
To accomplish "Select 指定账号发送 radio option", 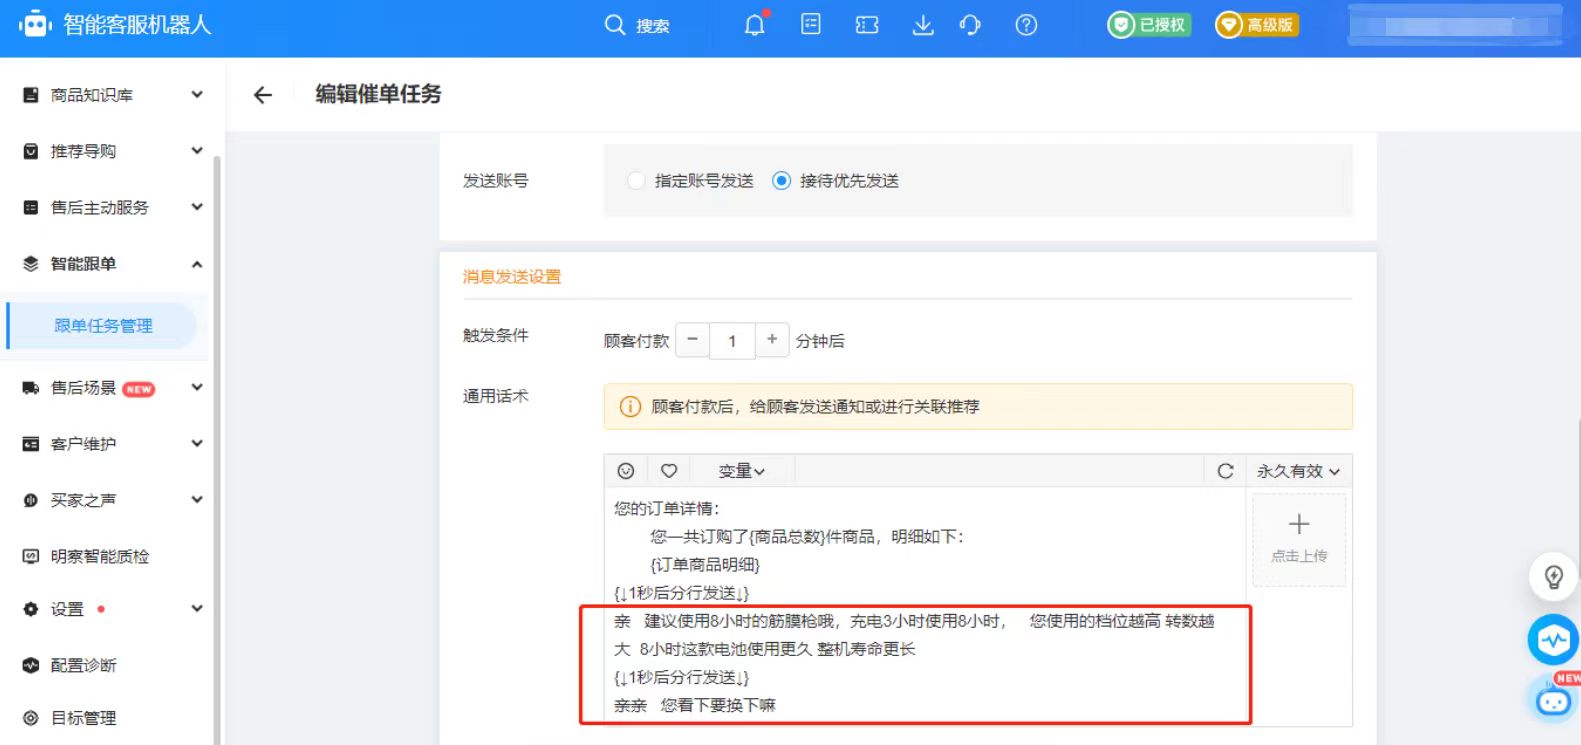I will (x=636, y=181).
